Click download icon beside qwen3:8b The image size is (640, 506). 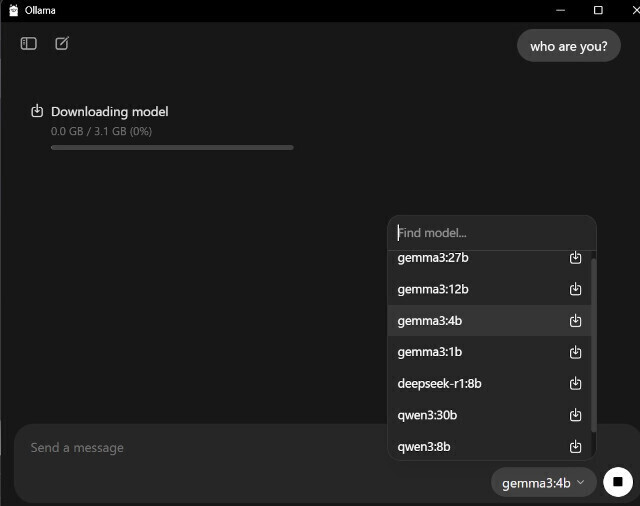pyautogui.click(x=576, y=446)
